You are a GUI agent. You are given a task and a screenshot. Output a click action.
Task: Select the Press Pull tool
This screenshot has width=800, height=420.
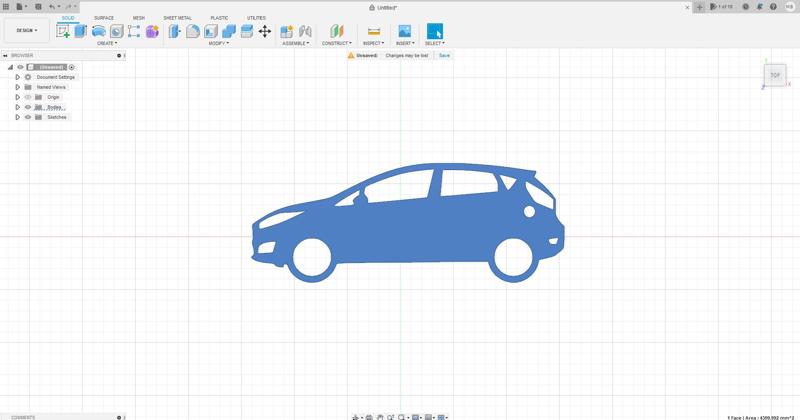tap(174, 31)
